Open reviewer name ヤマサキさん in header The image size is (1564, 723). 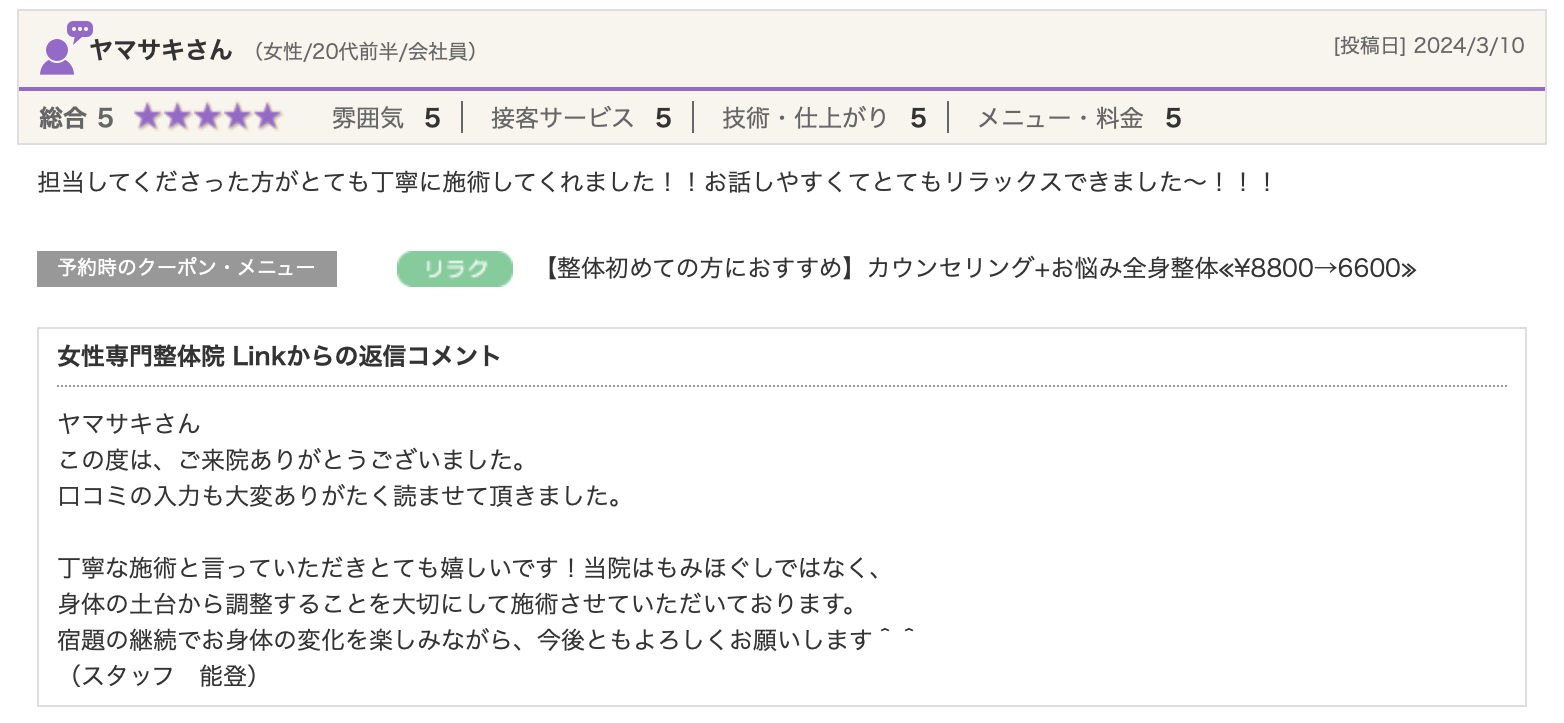(161, 50)
